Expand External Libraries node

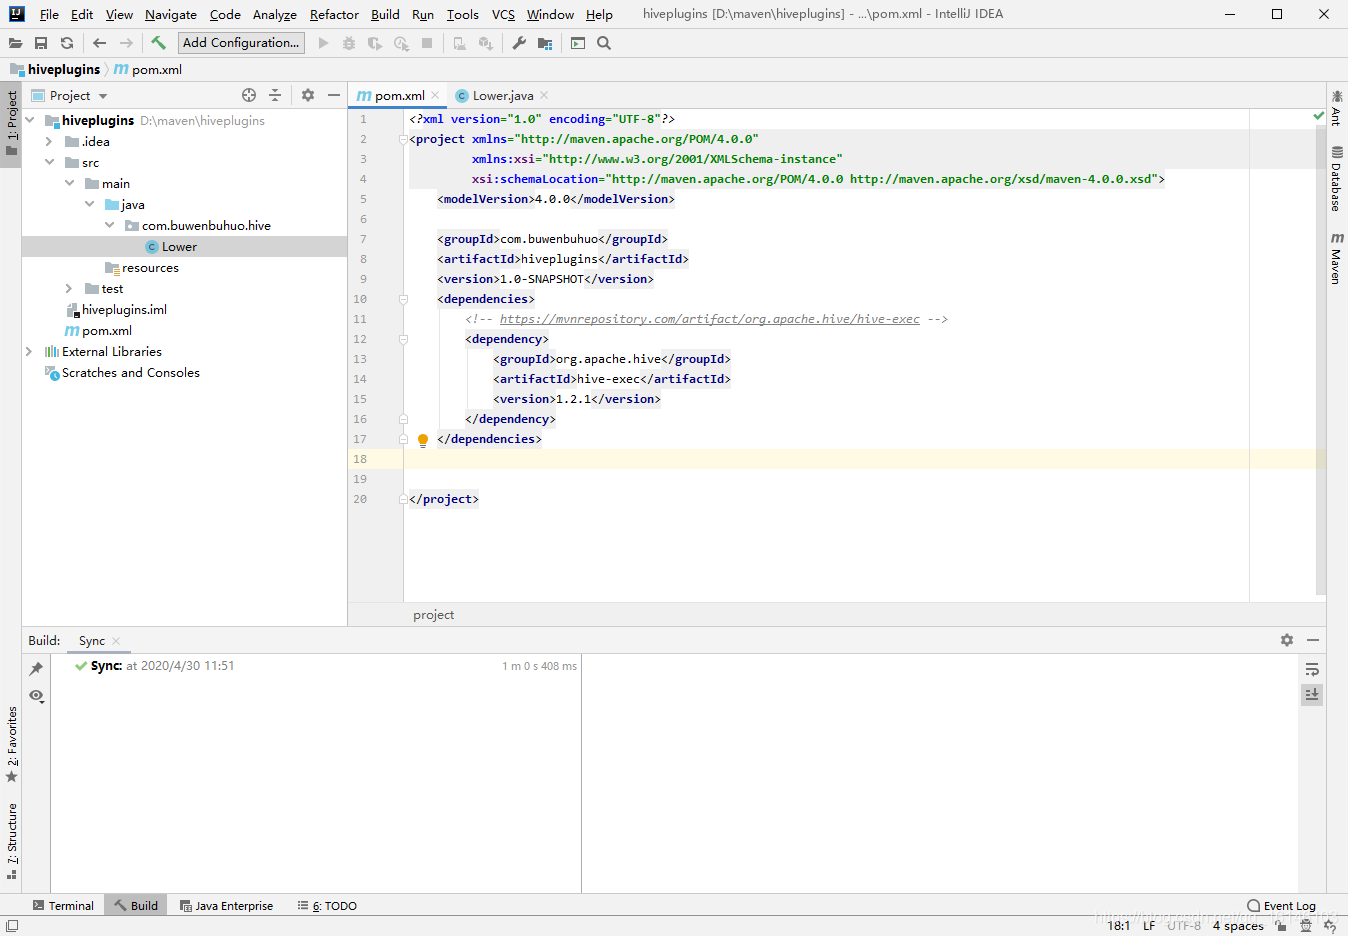pyautogui.click(x=29, y=351)
